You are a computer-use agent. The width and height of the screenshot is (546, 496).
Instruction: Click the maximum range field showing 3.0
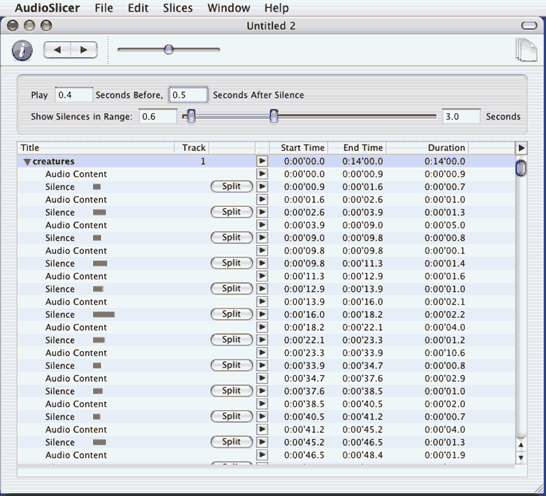pyautogui.click(x=461, y=116)
